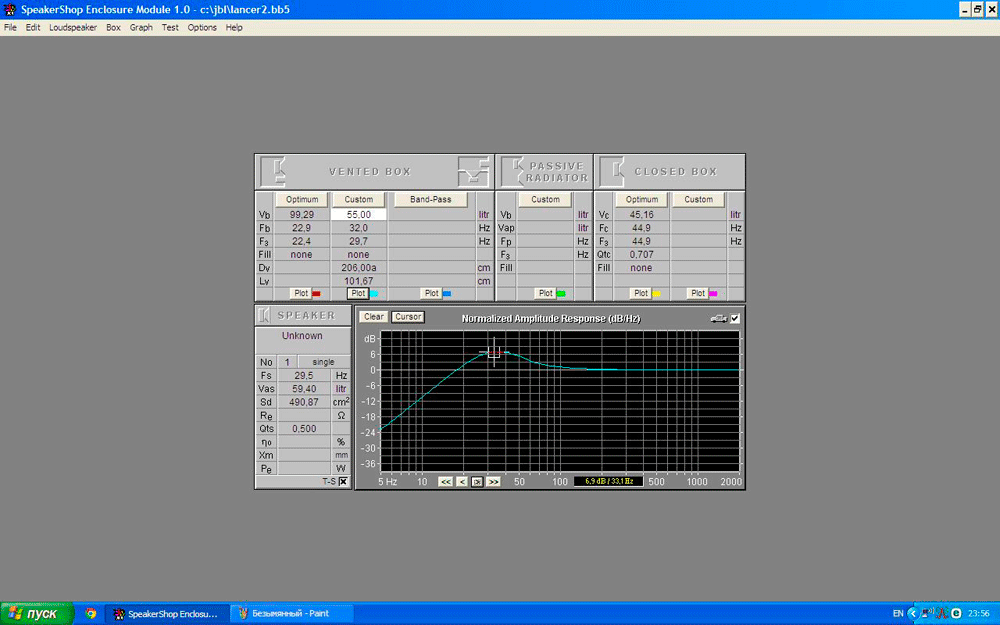
Task: Click the custom Fb value 32,0
Action: pos(358,228)
